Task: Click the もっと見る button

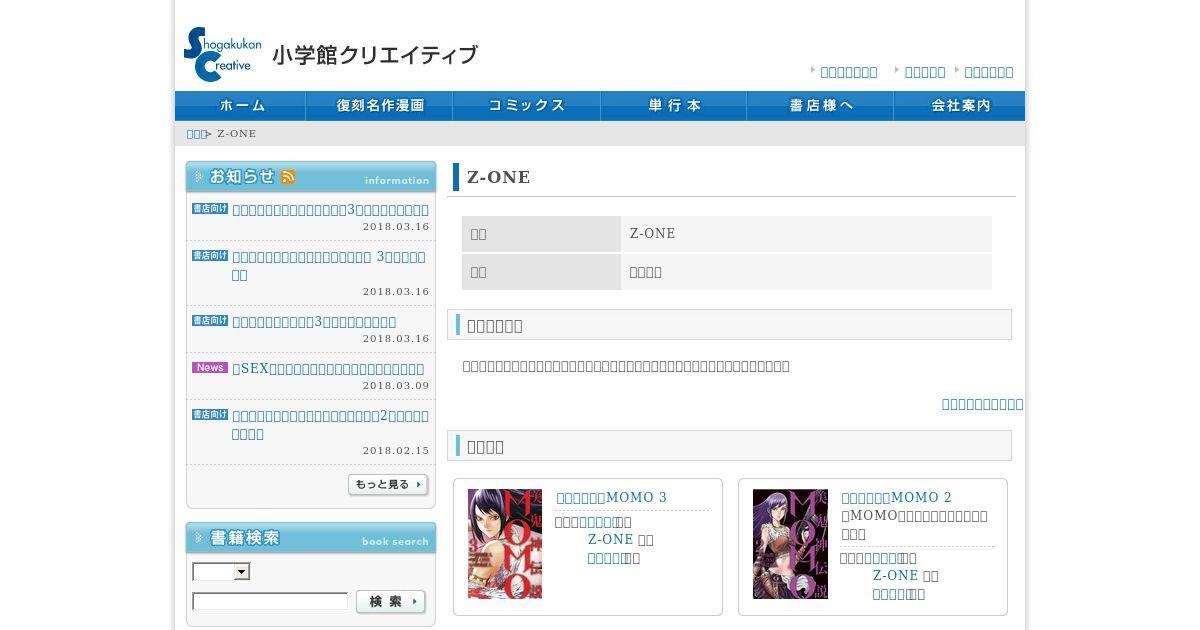Action: tap(388, 485)
